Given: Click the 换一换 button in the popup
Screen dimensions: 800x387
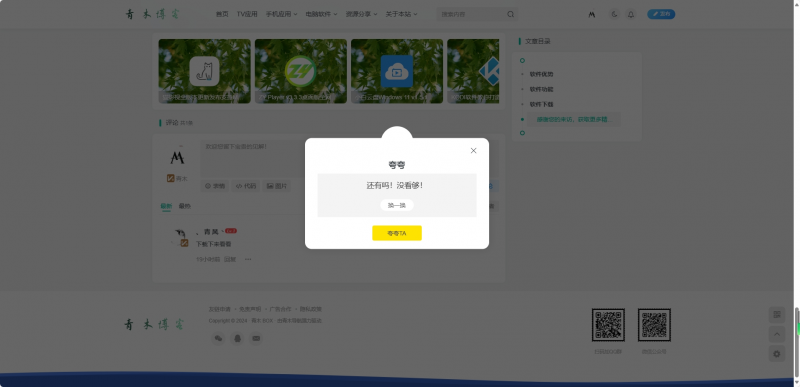Looking at the screenshot, I should [x=397, y=205].
